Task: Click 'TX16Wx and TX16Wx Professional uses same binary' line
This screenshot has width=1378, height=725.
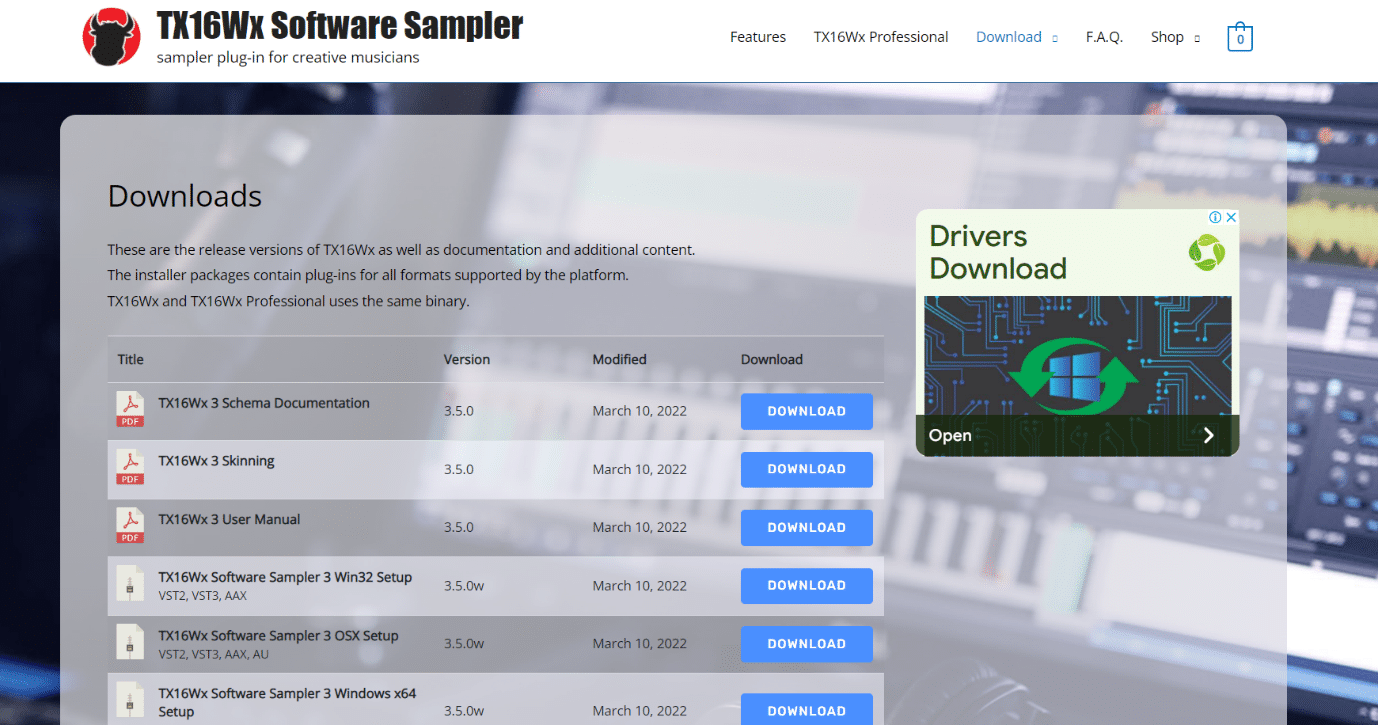Action: (288, 301)
